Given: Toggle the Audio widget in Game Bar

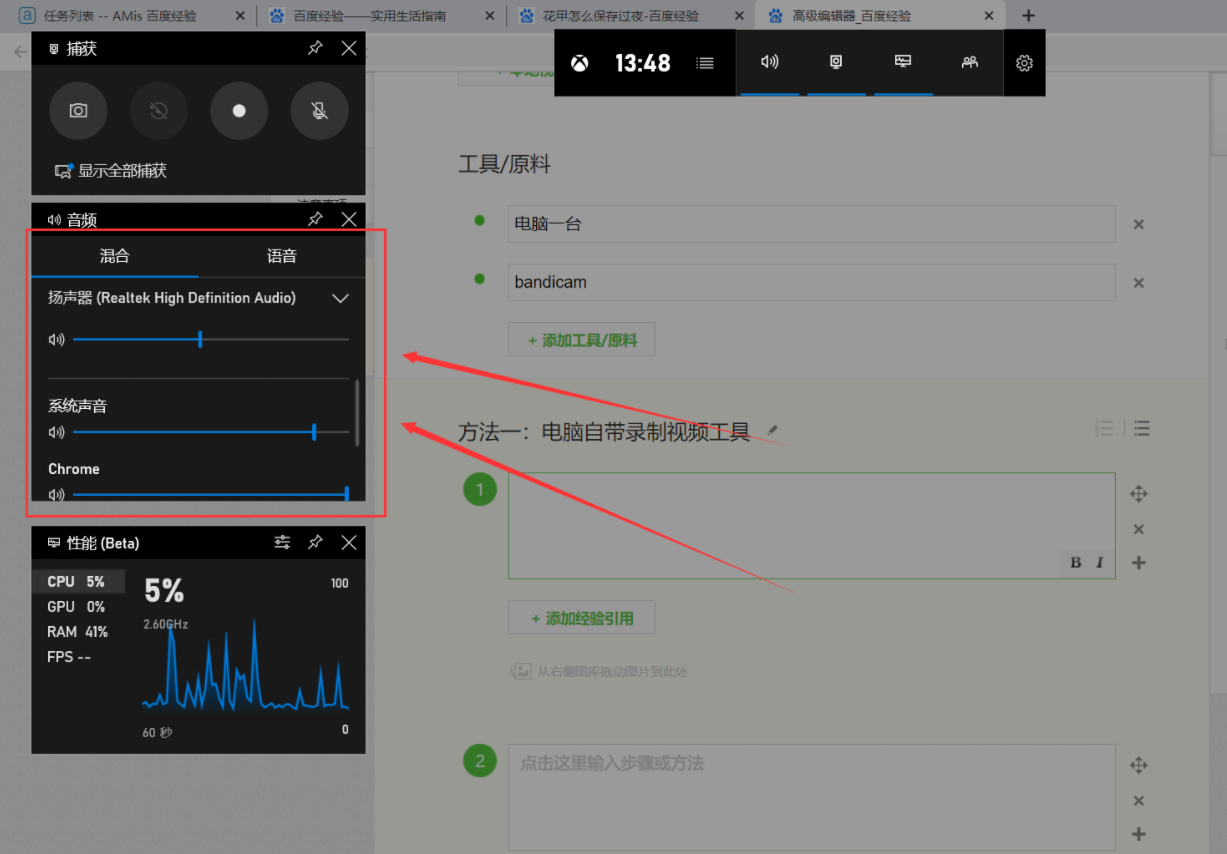Looking at the screenshot, I should click(x=769, y=62).
